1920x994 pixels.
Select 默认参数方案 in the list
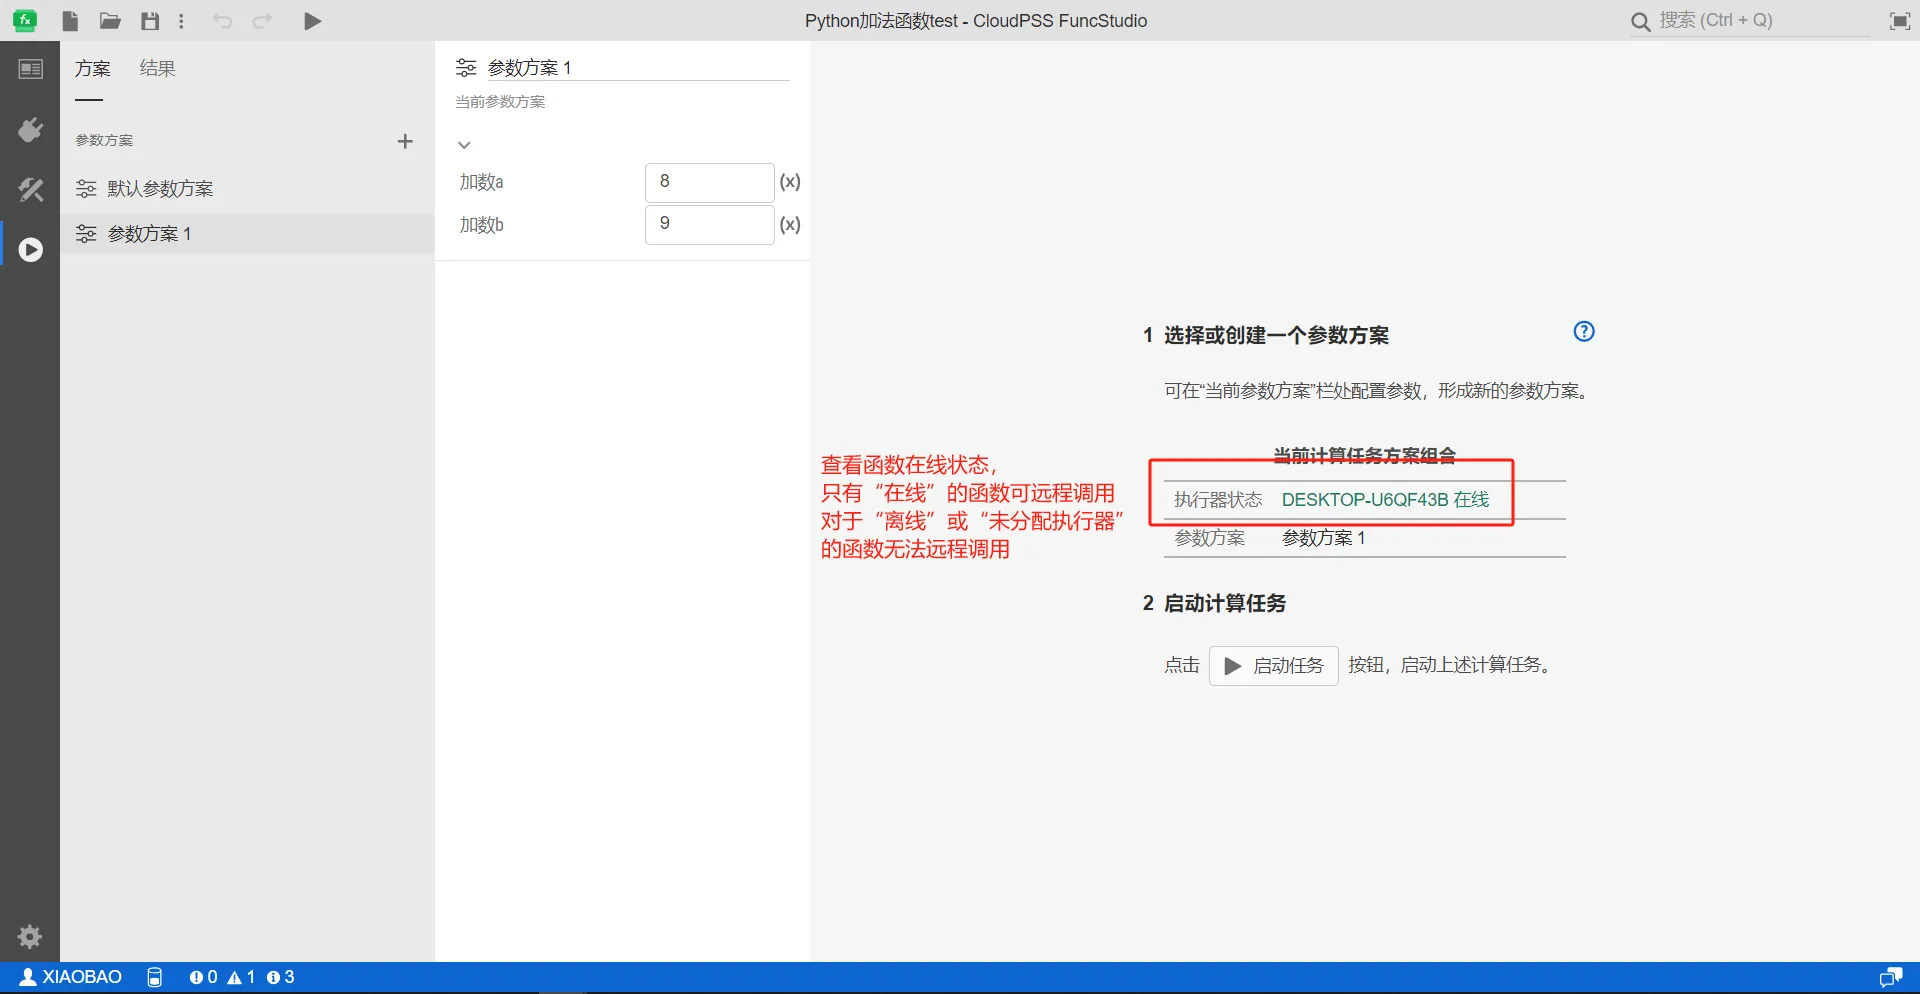point(247,188)
